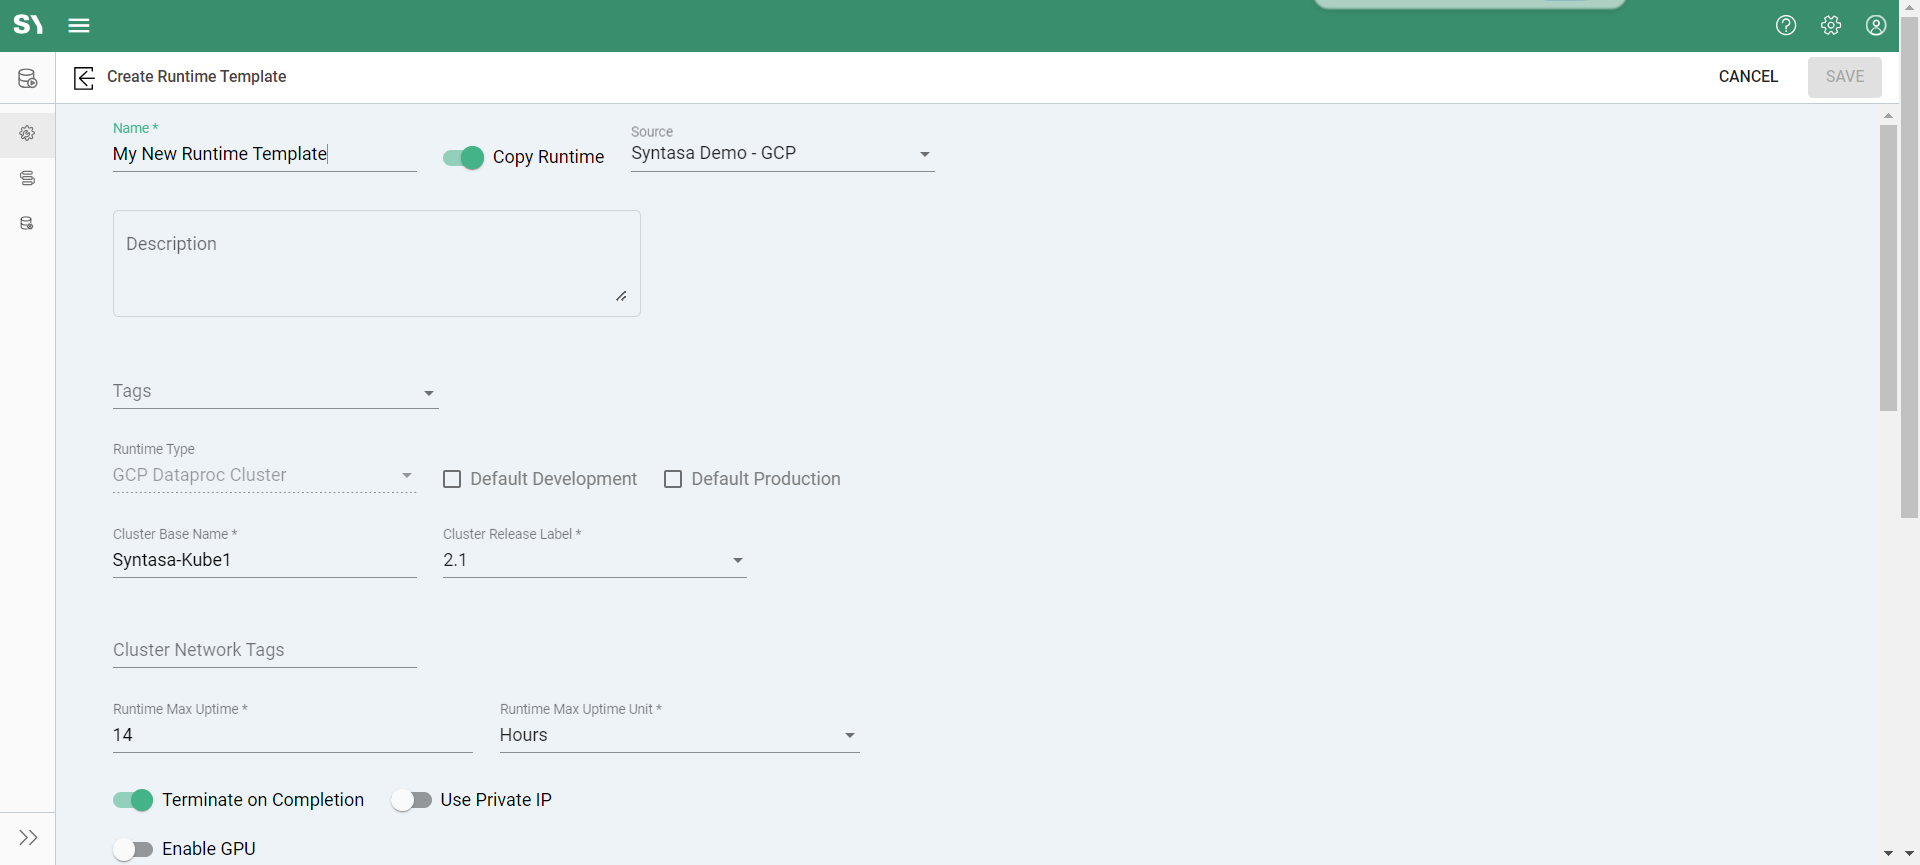The width and height of the screenshot is (1920, 865).
Task: Select the gear icon in left sidebar
Action: pos(27,133)
